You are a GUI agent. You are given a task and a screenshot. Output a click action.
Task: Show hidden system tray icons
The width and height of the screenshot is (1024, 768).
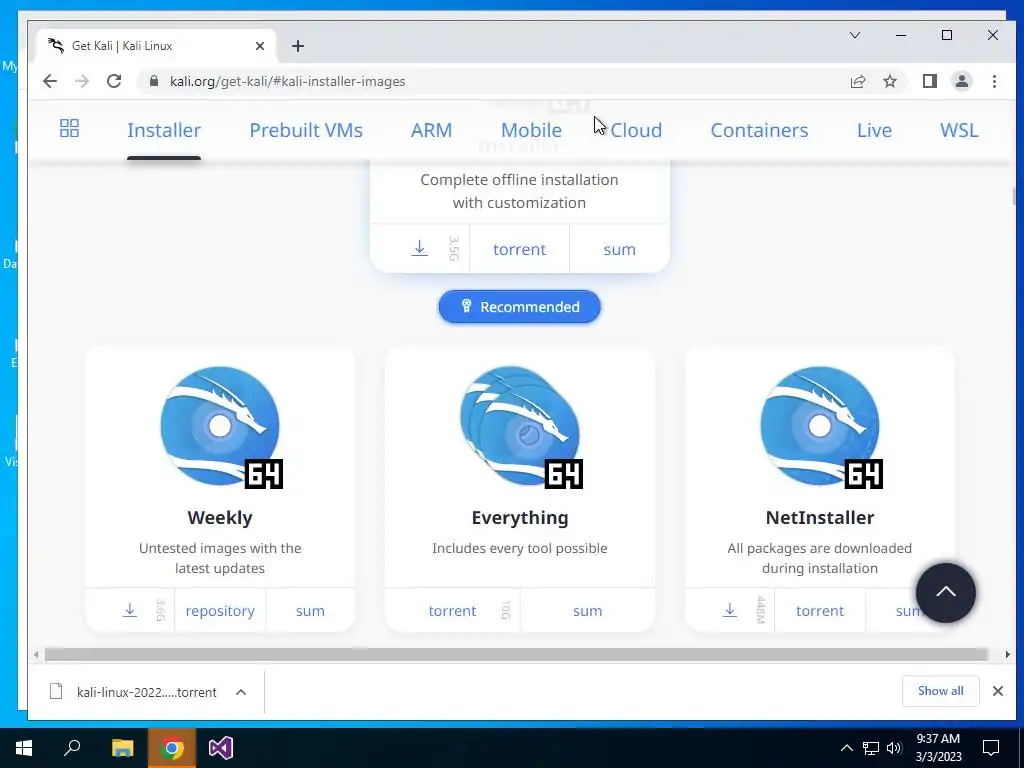coord(846,748)
